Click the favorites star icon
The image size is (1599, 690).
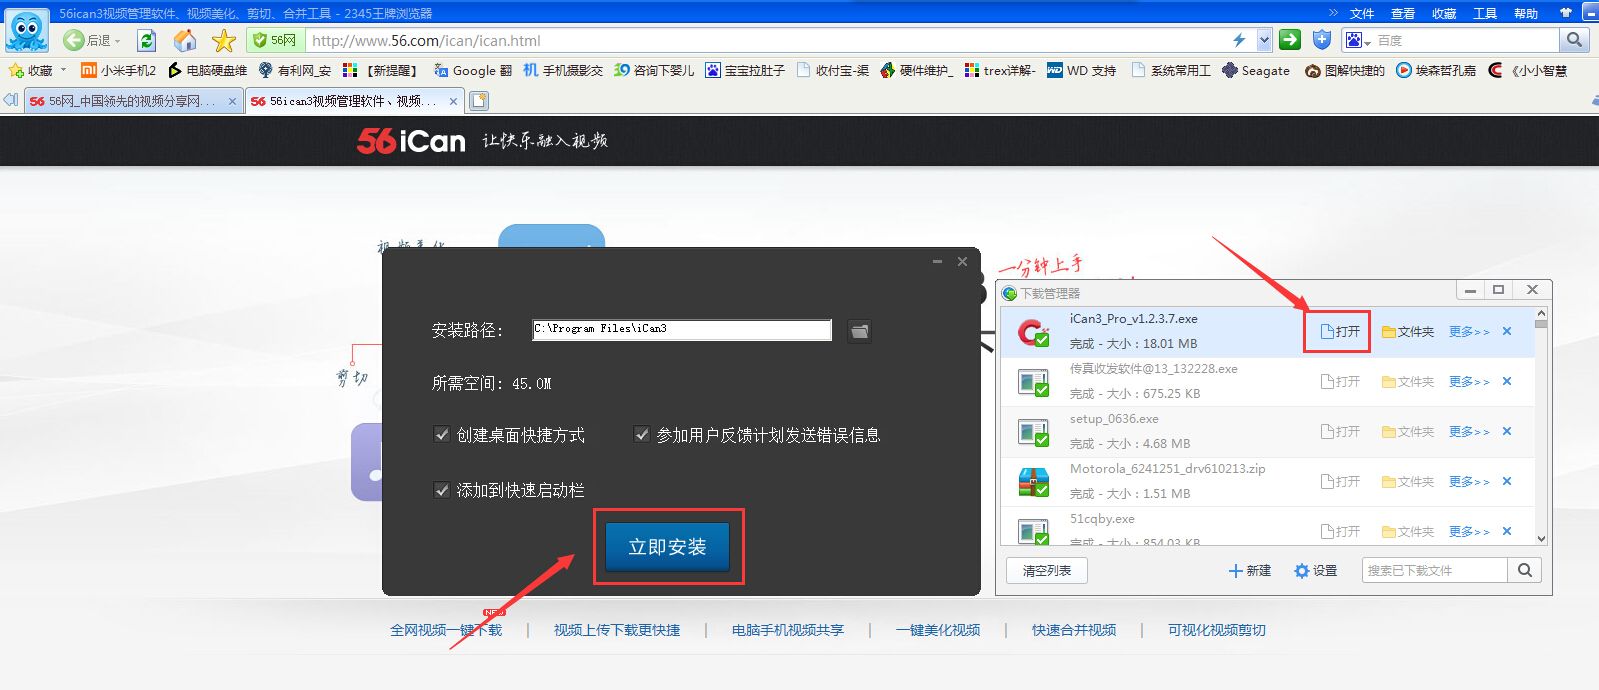224,40
